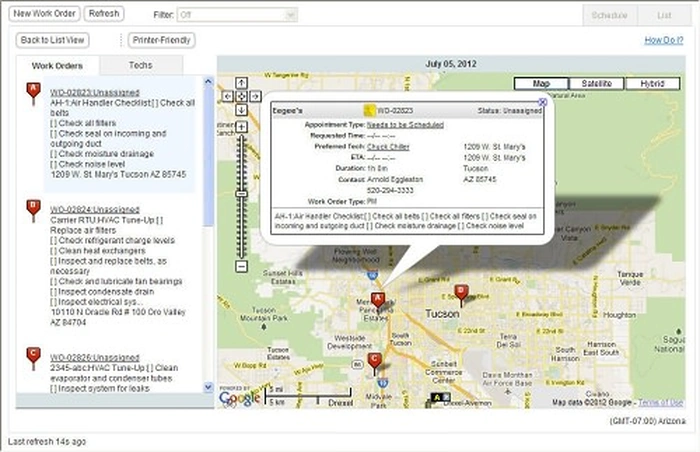
Task: Click Needs to be Scheduled appointment link
Action: (x=405, y=125)
